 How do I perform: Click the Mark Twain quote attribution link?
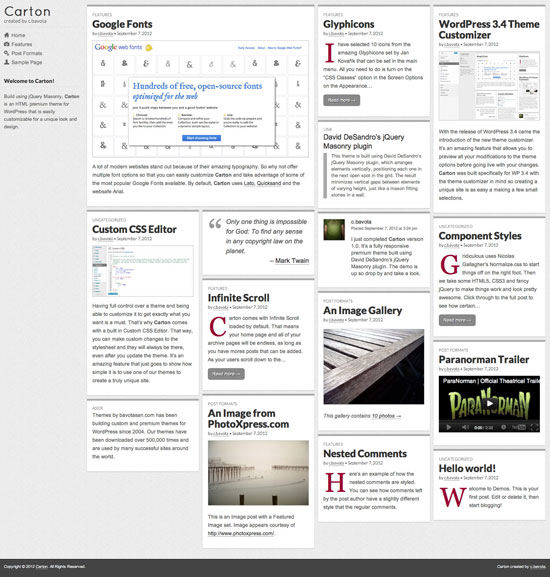(292, 261)
